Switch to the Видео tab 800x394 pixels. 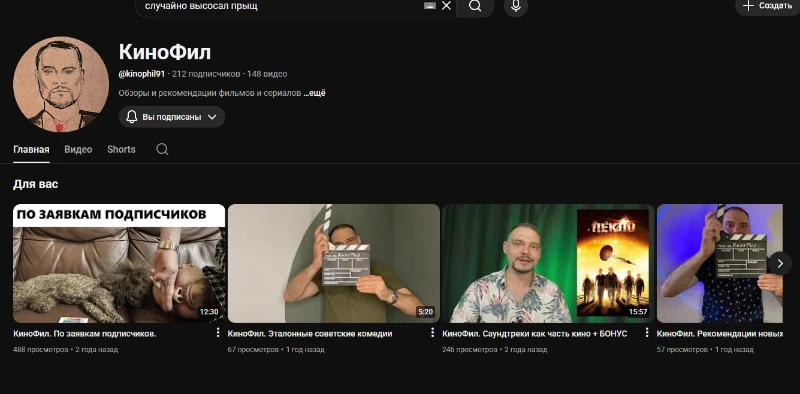point(78,150)
